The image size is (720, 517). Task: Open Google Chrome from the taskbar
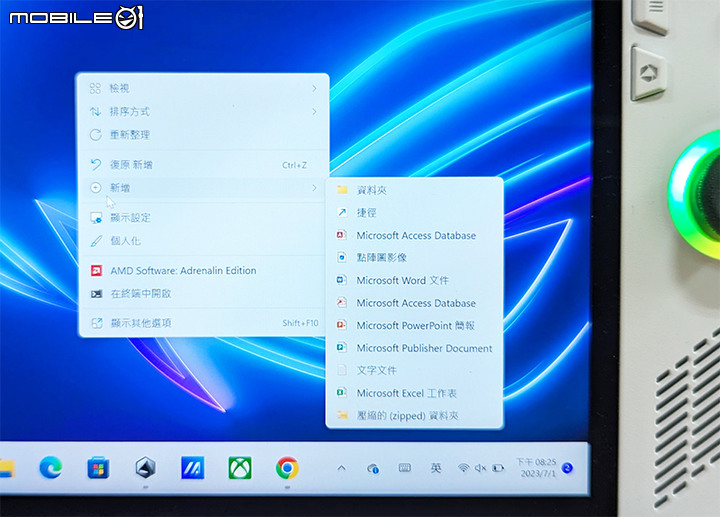287,468
